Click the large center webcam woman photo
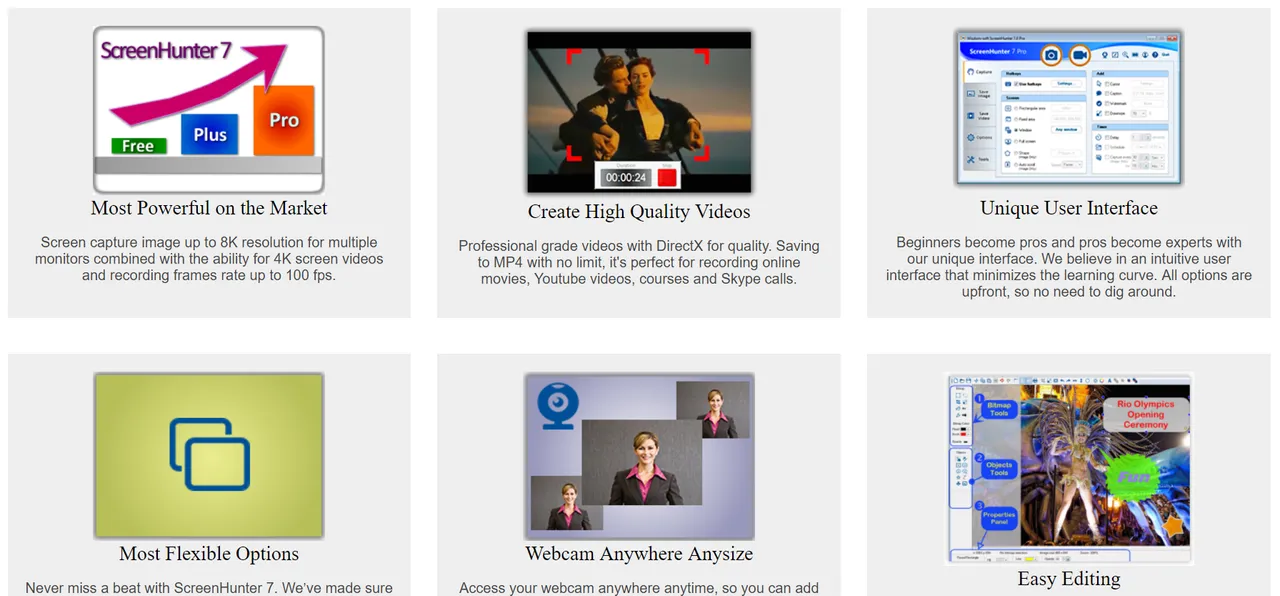The image size is (1280, 596). (642, 462)
